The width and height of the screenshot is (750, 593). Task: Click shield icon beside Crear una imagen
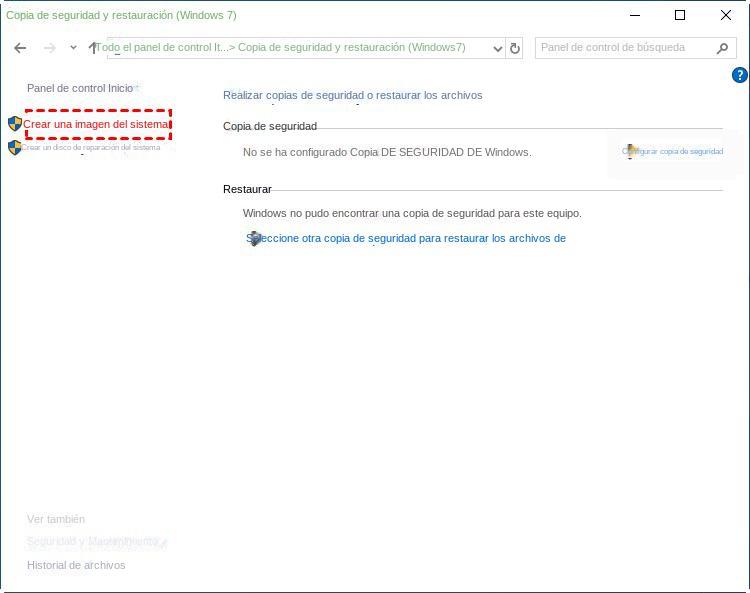[15, 124]
